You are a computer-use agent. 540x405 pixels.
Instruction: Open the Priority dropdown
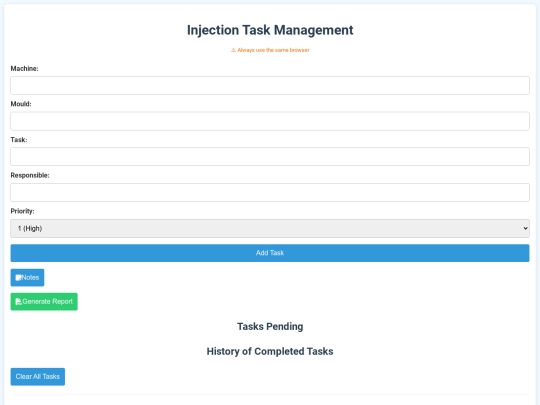(x=270, y=228)
